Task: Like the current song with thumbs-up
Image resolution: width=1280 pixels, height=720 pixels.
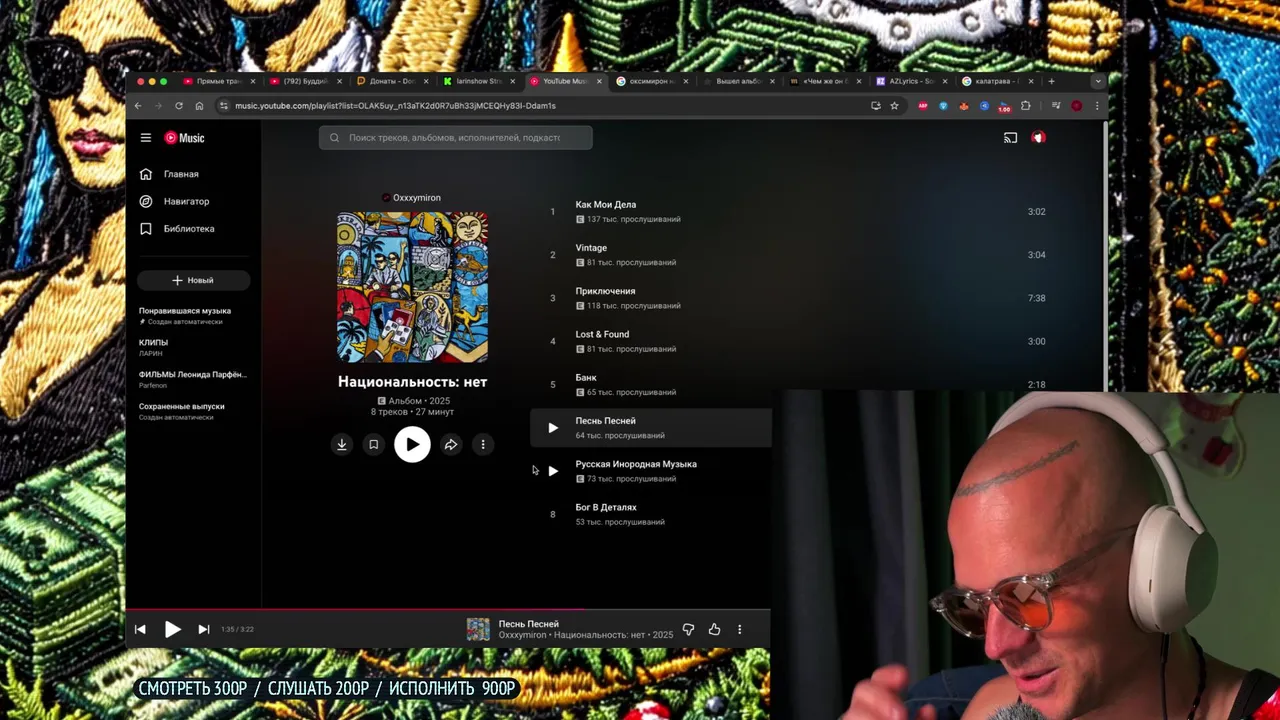Action: (x=714, y=629)
